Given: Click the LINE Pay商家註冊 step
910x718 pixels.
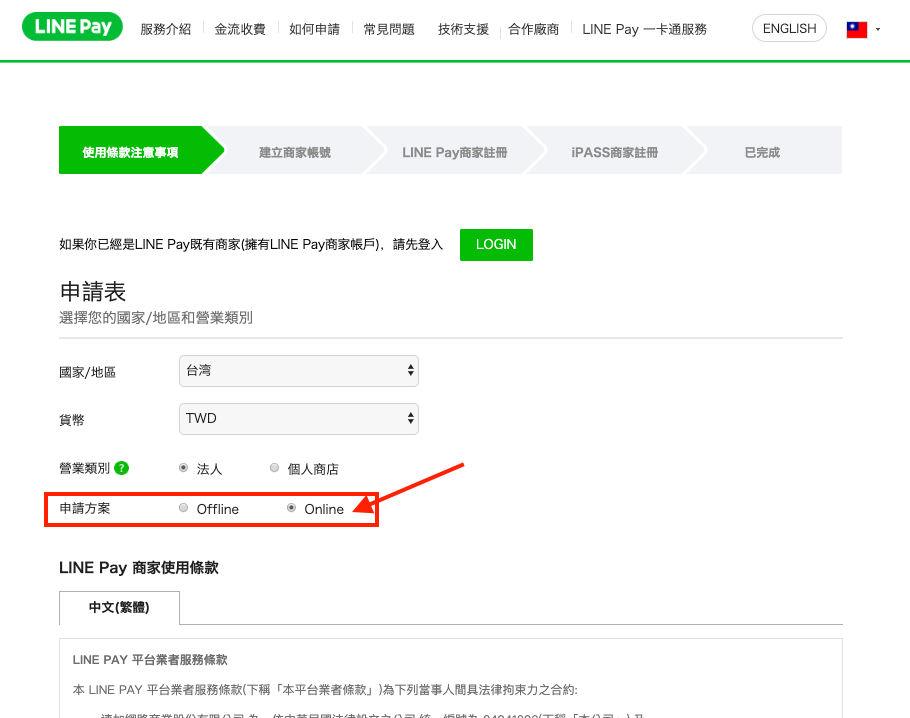Looking at the screenshot, I should pos(455,152).
